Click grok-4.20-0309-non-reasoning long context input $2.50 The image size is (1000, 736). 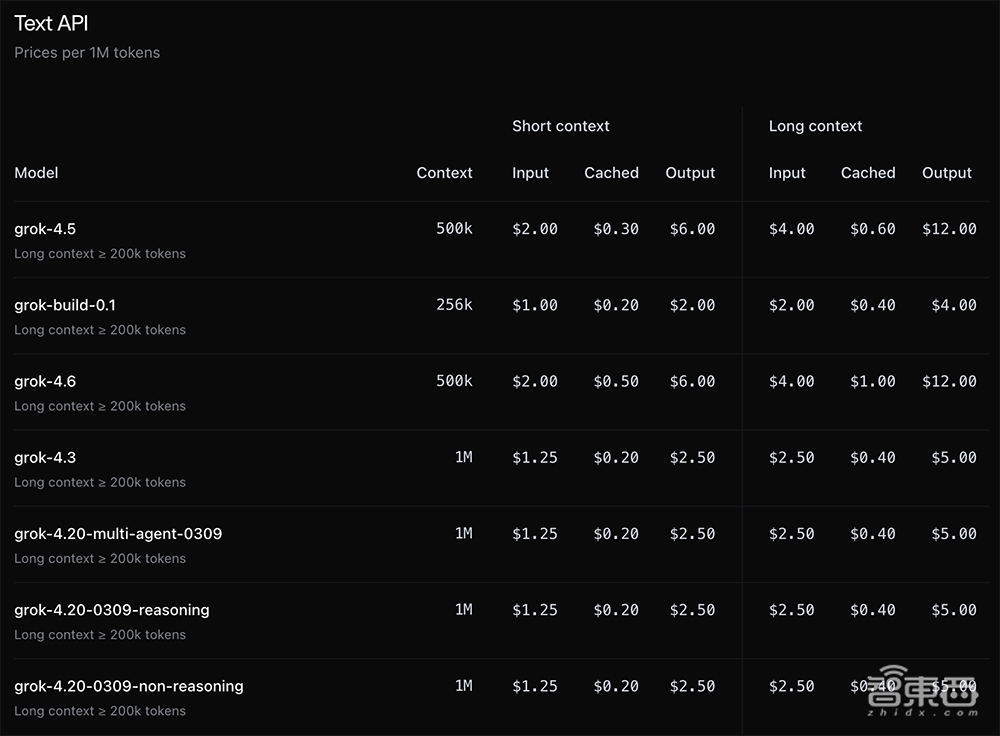(791, 686)
